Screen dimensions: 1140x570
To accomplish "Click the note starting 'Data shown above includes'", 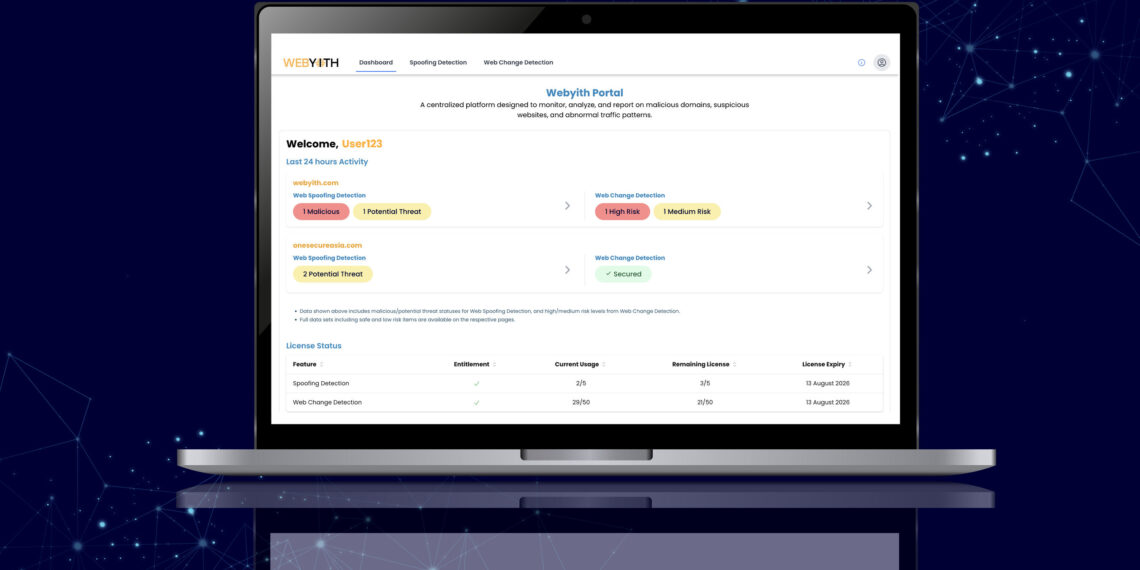I will (490, 311).
